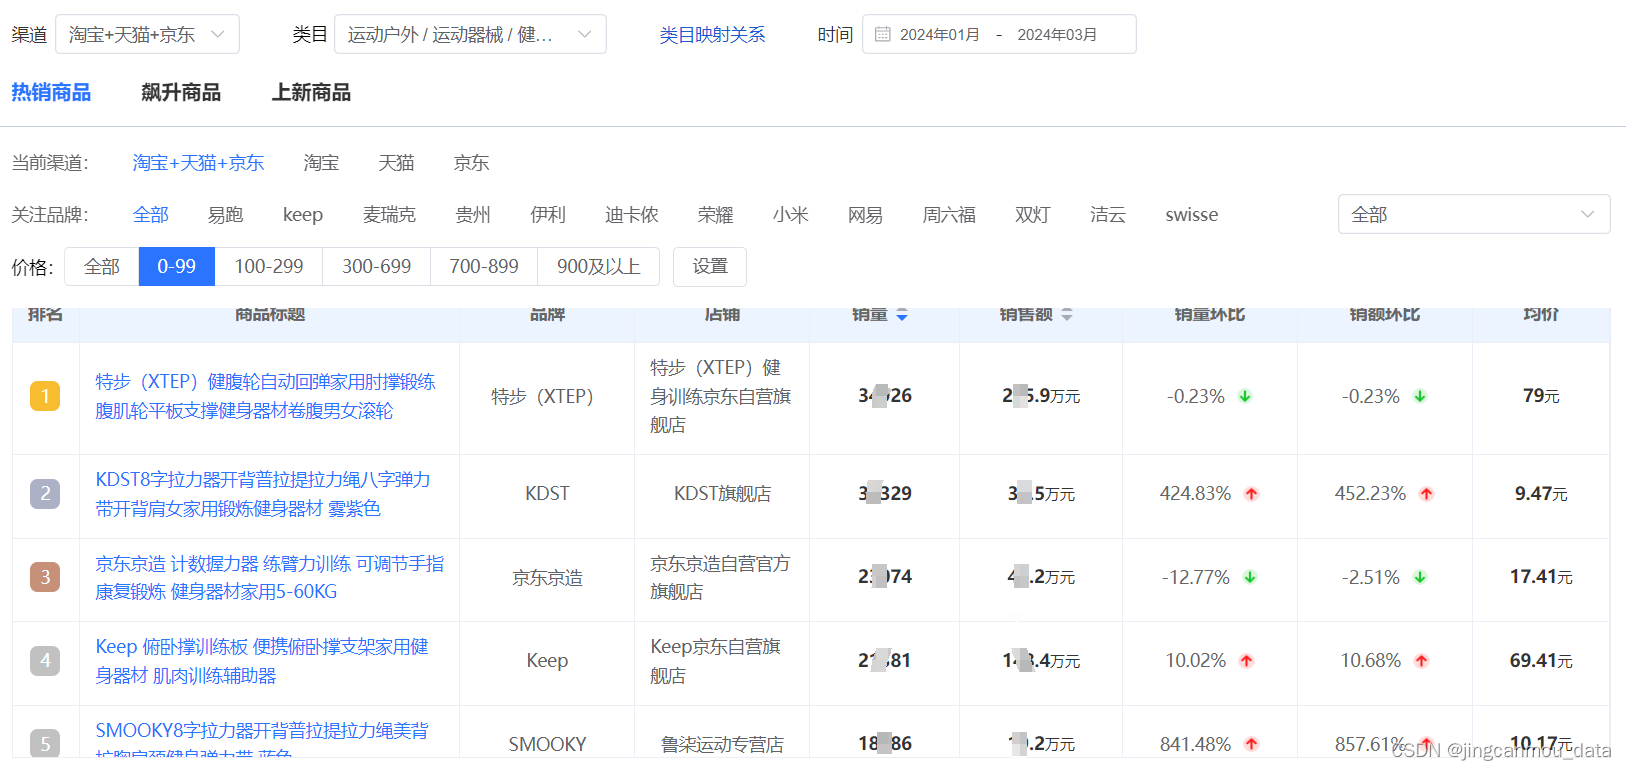The image size is (1626, 770).
Task: Click the rank 3 badge
Action: click(45, 577)
